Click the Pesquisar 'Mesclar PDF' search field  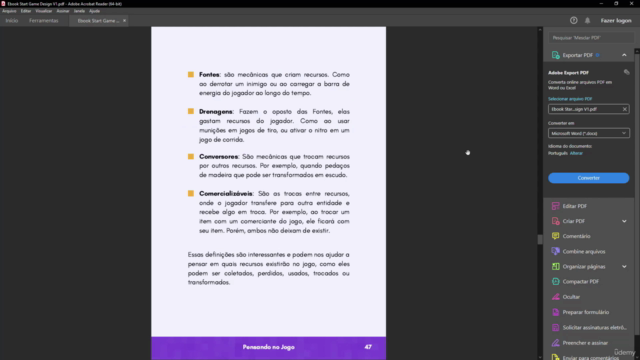click(x=591, y=38)
